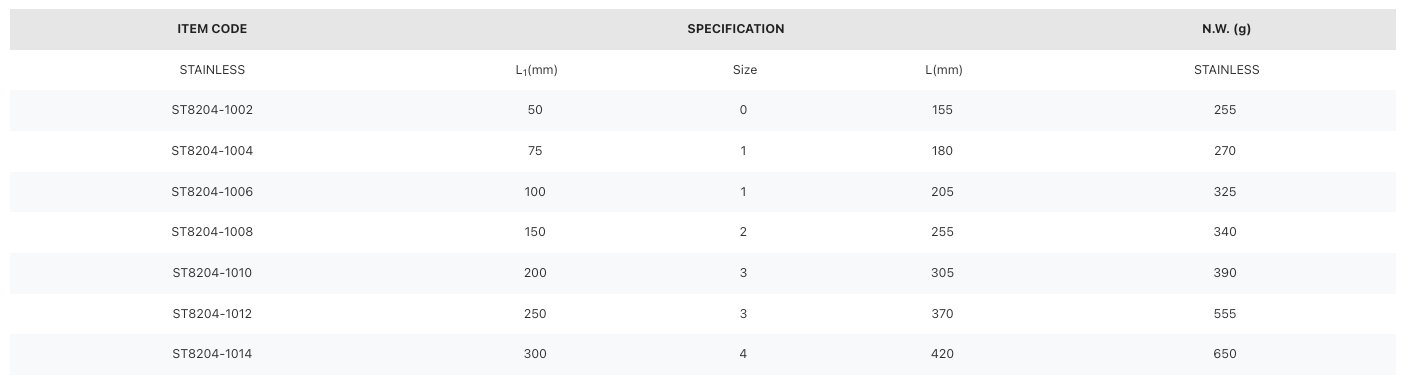1408x388 pixels.
Task: Click the N.W. (g) column header
Action: pyautogui.click(x=1226, y=29)
